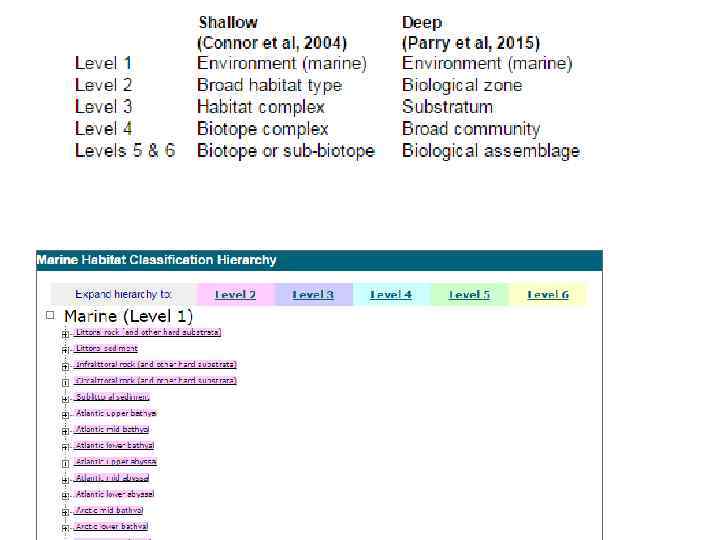Image resolution: width=720 pixels, height=540 pixels.
Task: Expand the Atlantic lower abyssal node
Action: point(65,496)
